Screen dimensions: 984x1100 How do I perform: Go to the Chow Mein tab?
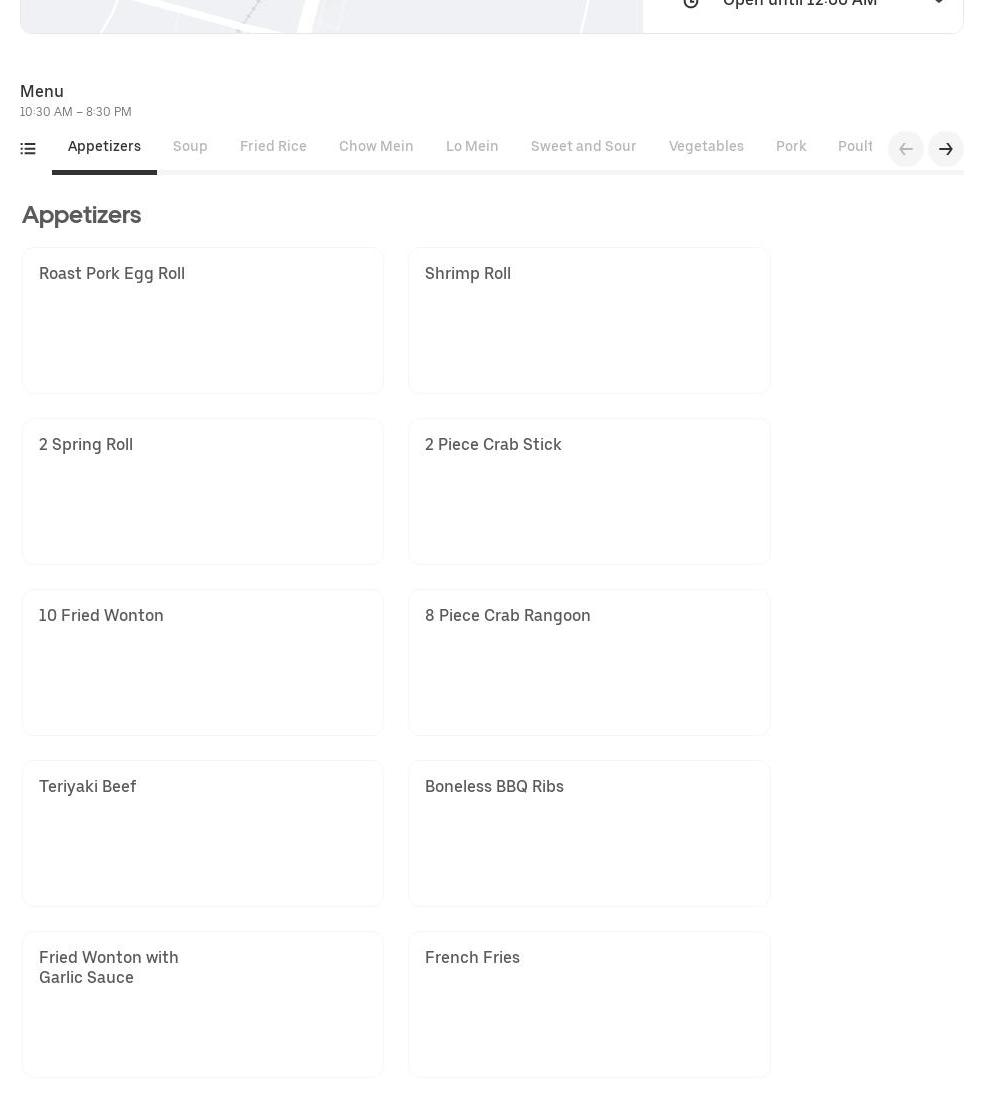tap(376, 147)
